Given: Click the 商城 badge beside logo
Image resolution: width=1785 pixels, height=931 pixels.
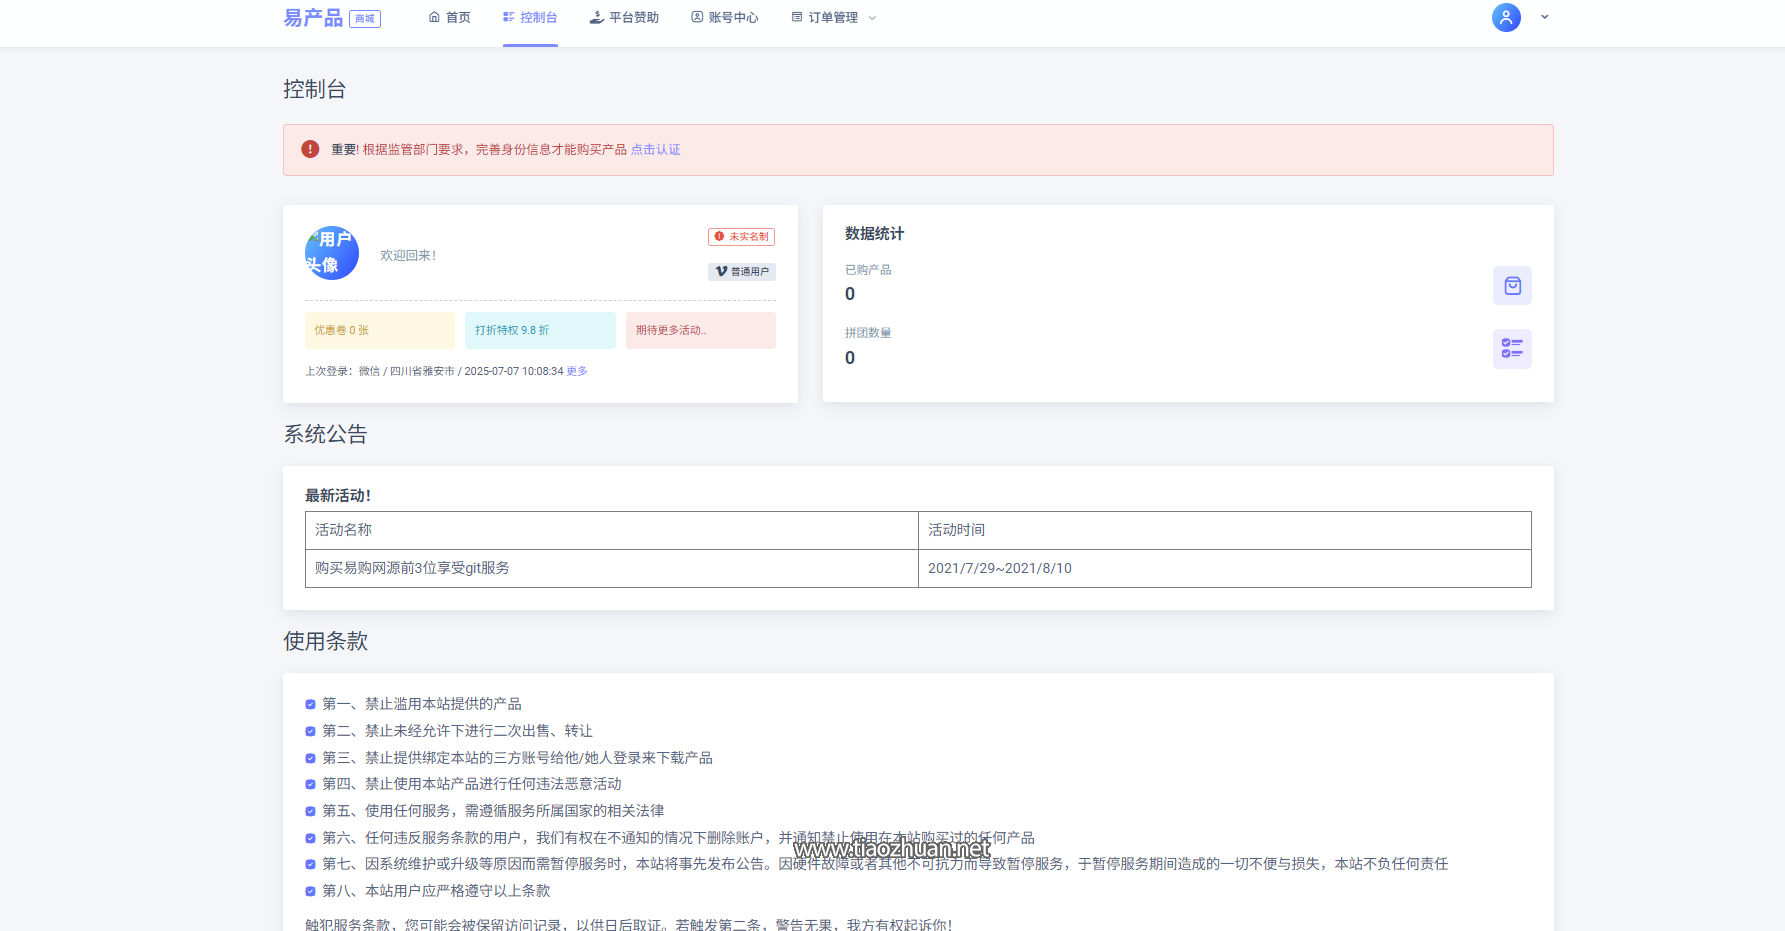Looking at the screenshot, I should pyautogui.click(x=365, y=19).
